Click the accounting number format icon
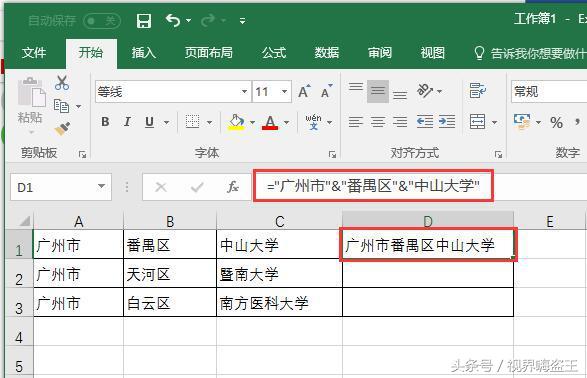The height and width of the screenshot is (378, 587). [522, 122]
